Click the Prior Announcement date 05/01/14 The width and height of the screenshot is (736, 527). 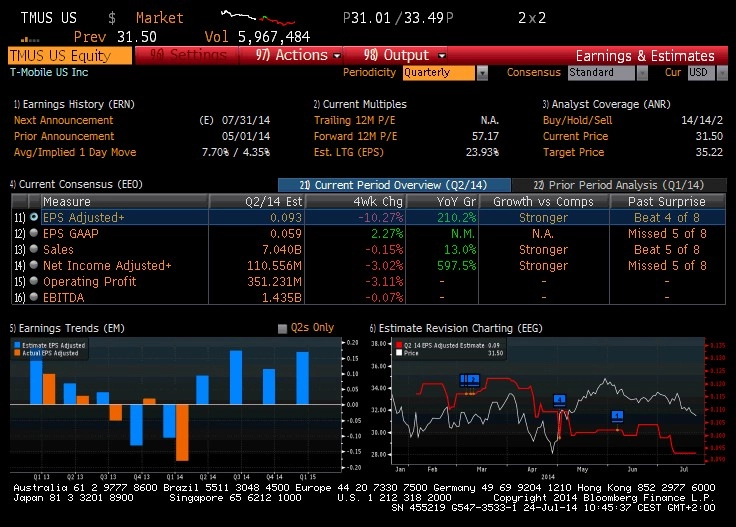click(246, 136)
